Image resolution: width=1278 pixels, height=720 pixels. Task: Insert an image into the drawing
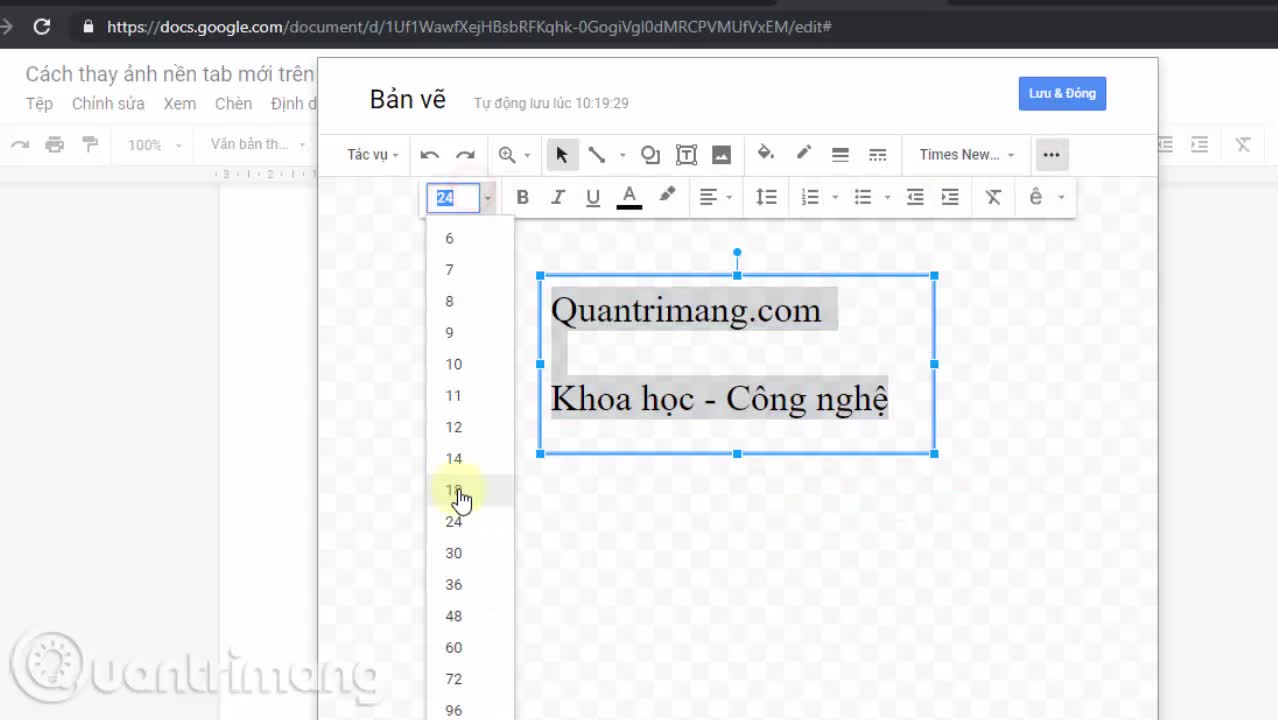(x=721, y=155)
